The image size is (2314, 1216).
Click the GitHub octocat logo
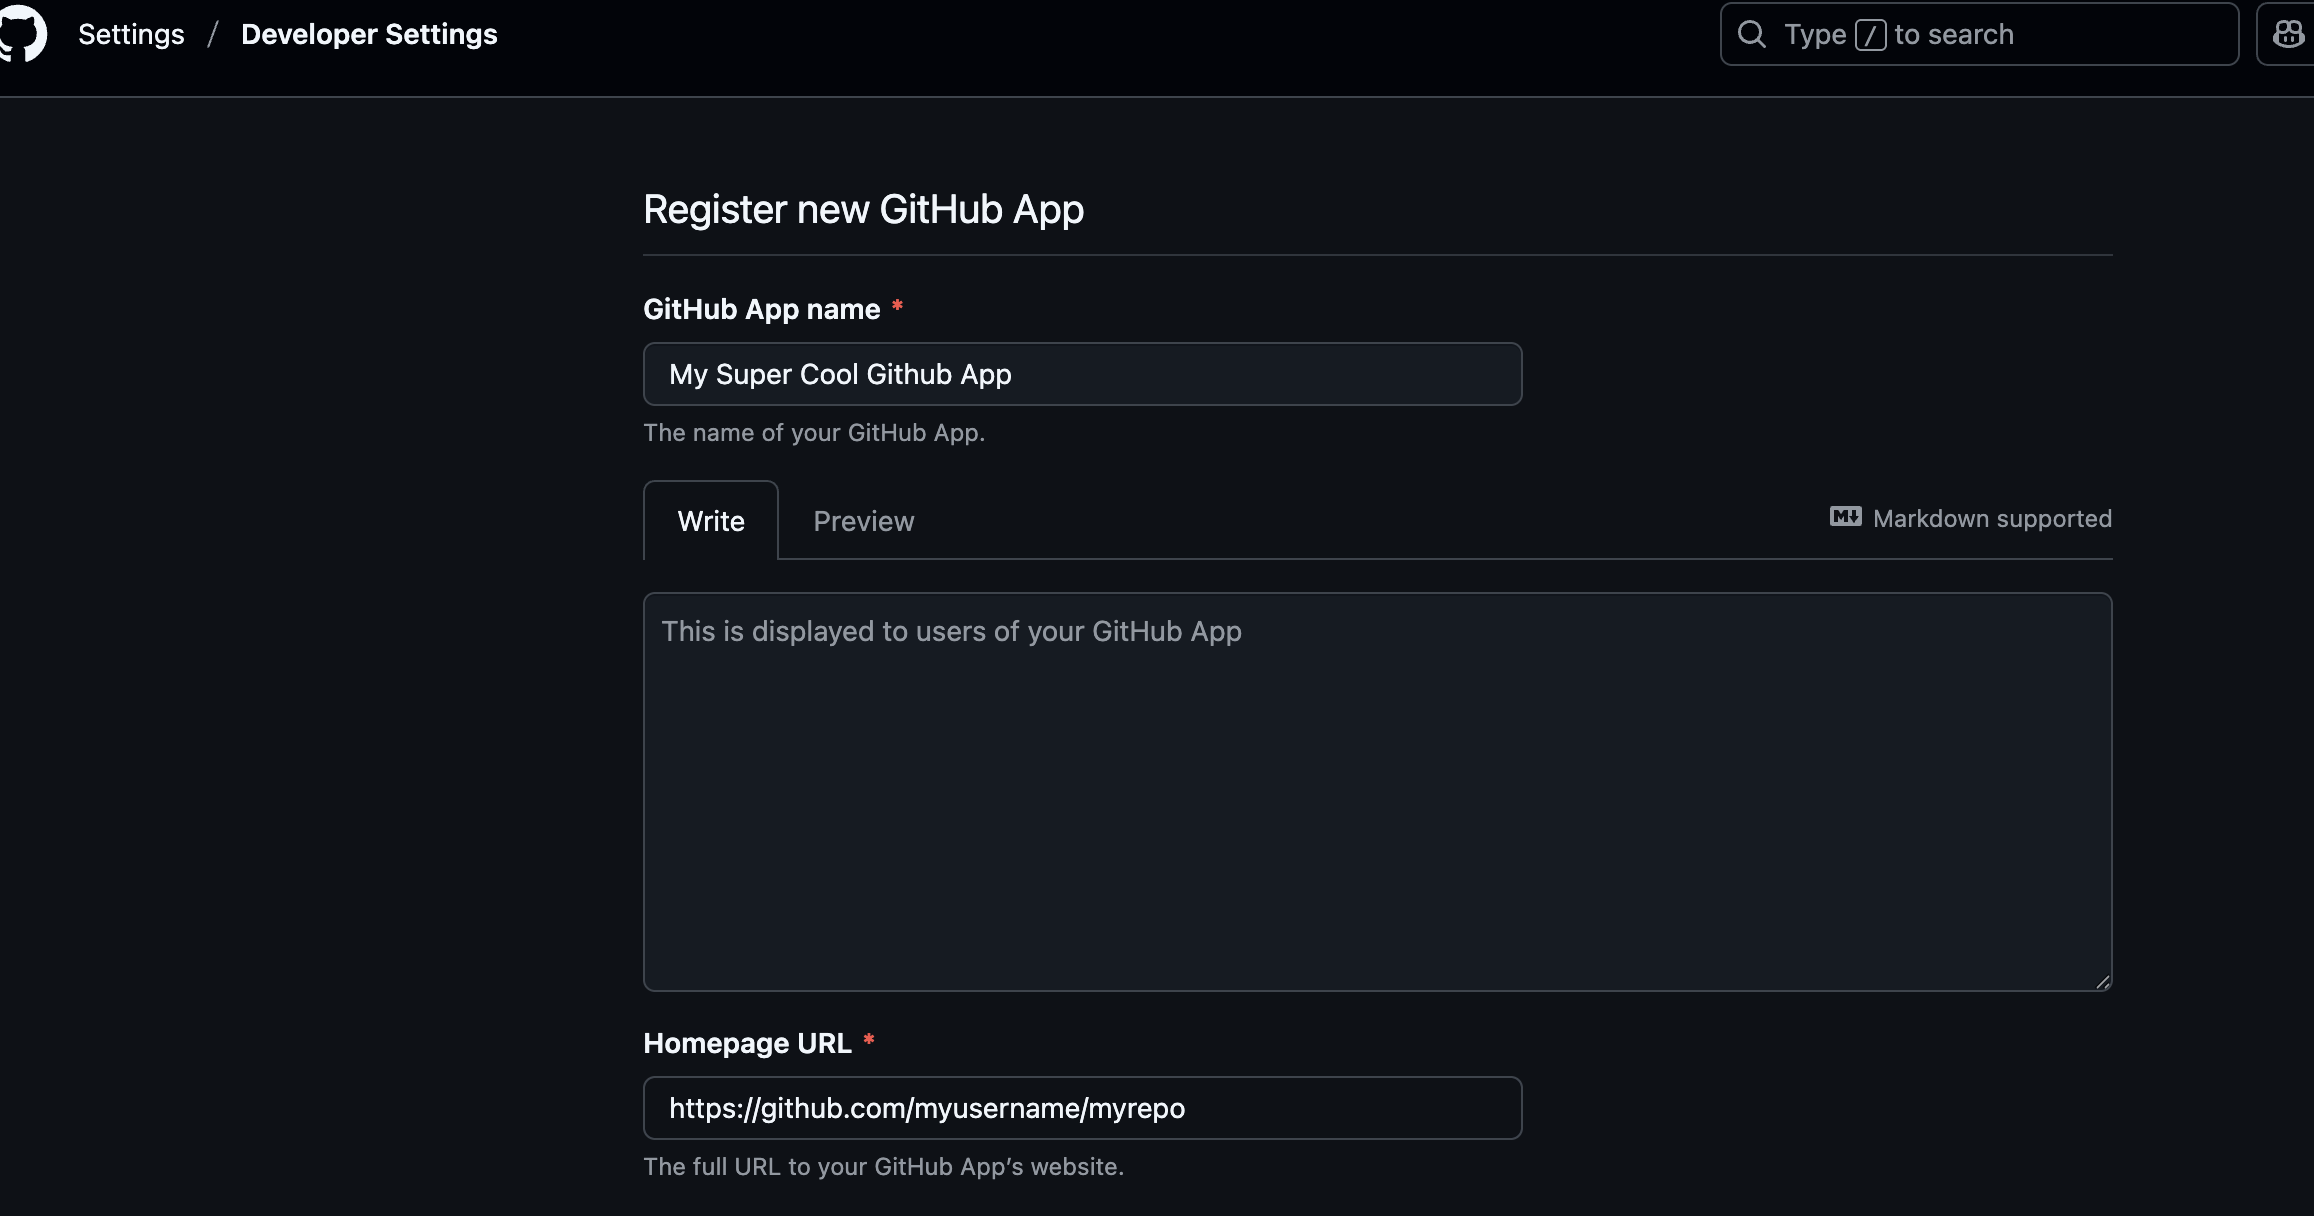tap(22, 33)
